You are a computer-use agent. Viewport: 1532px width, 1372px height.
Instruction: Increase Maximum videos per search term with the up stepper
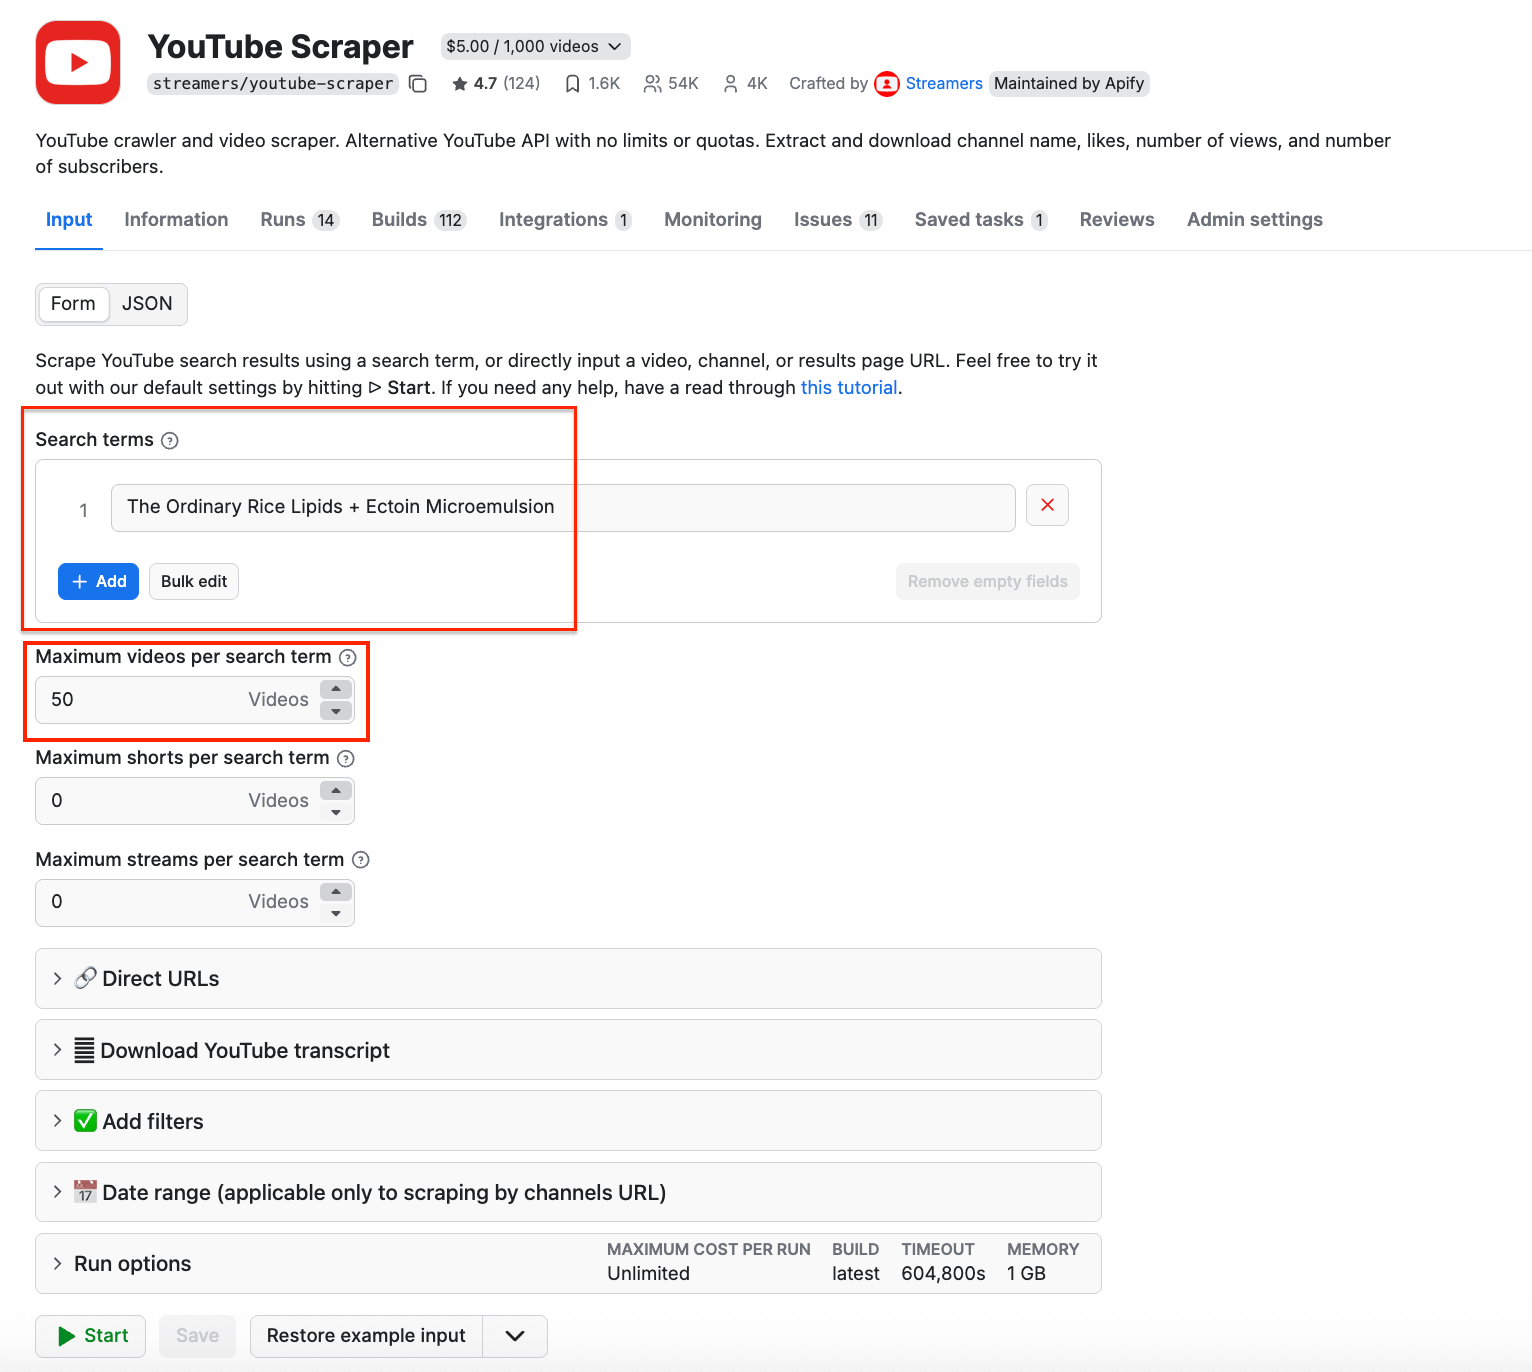[x=335, y=688]
